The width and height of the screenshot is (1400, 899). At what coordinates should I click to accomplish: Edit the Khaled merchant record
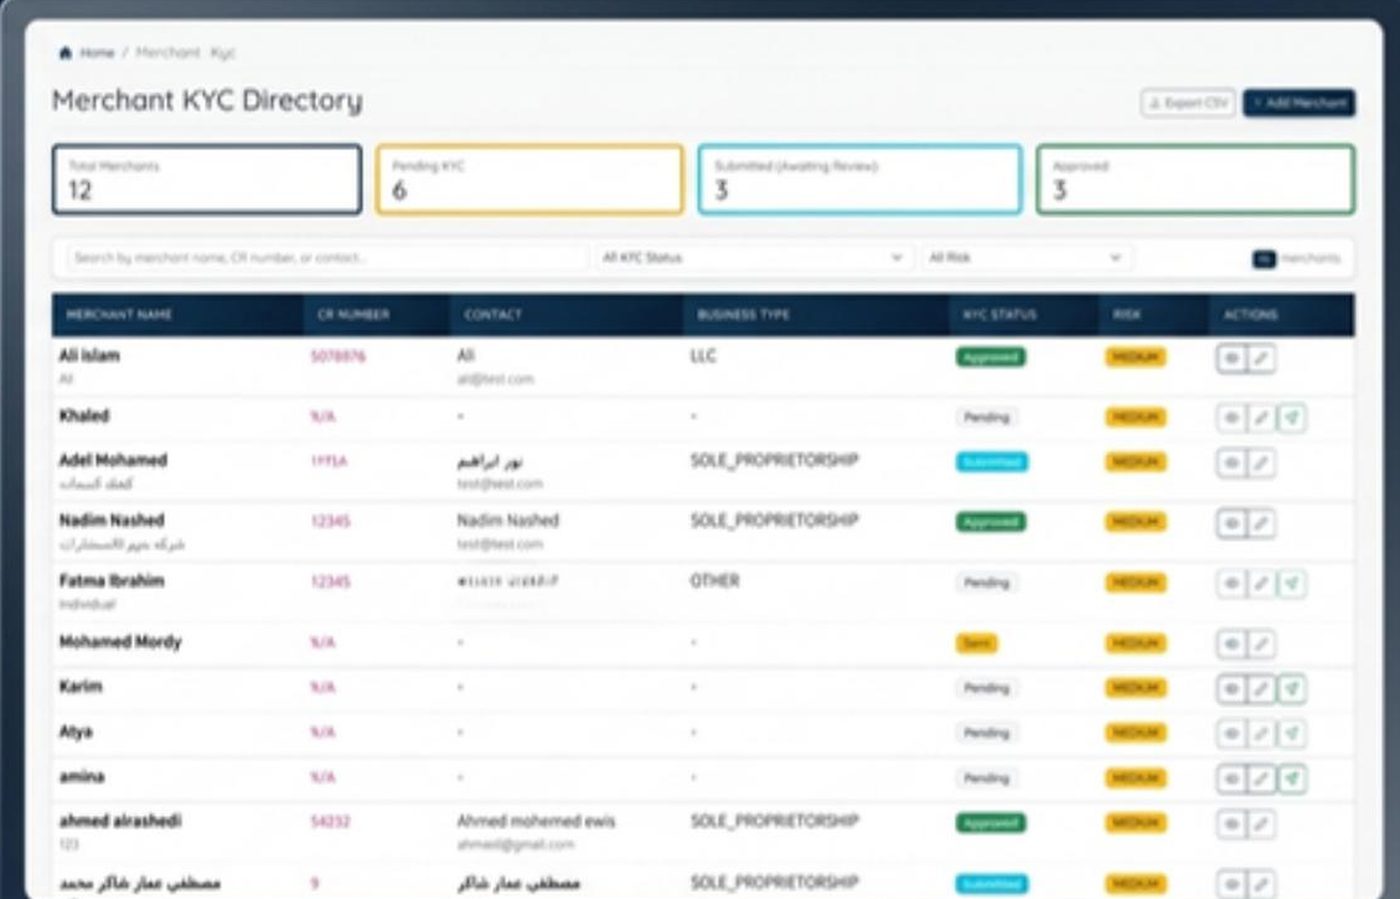click(x=1261, y=418)
